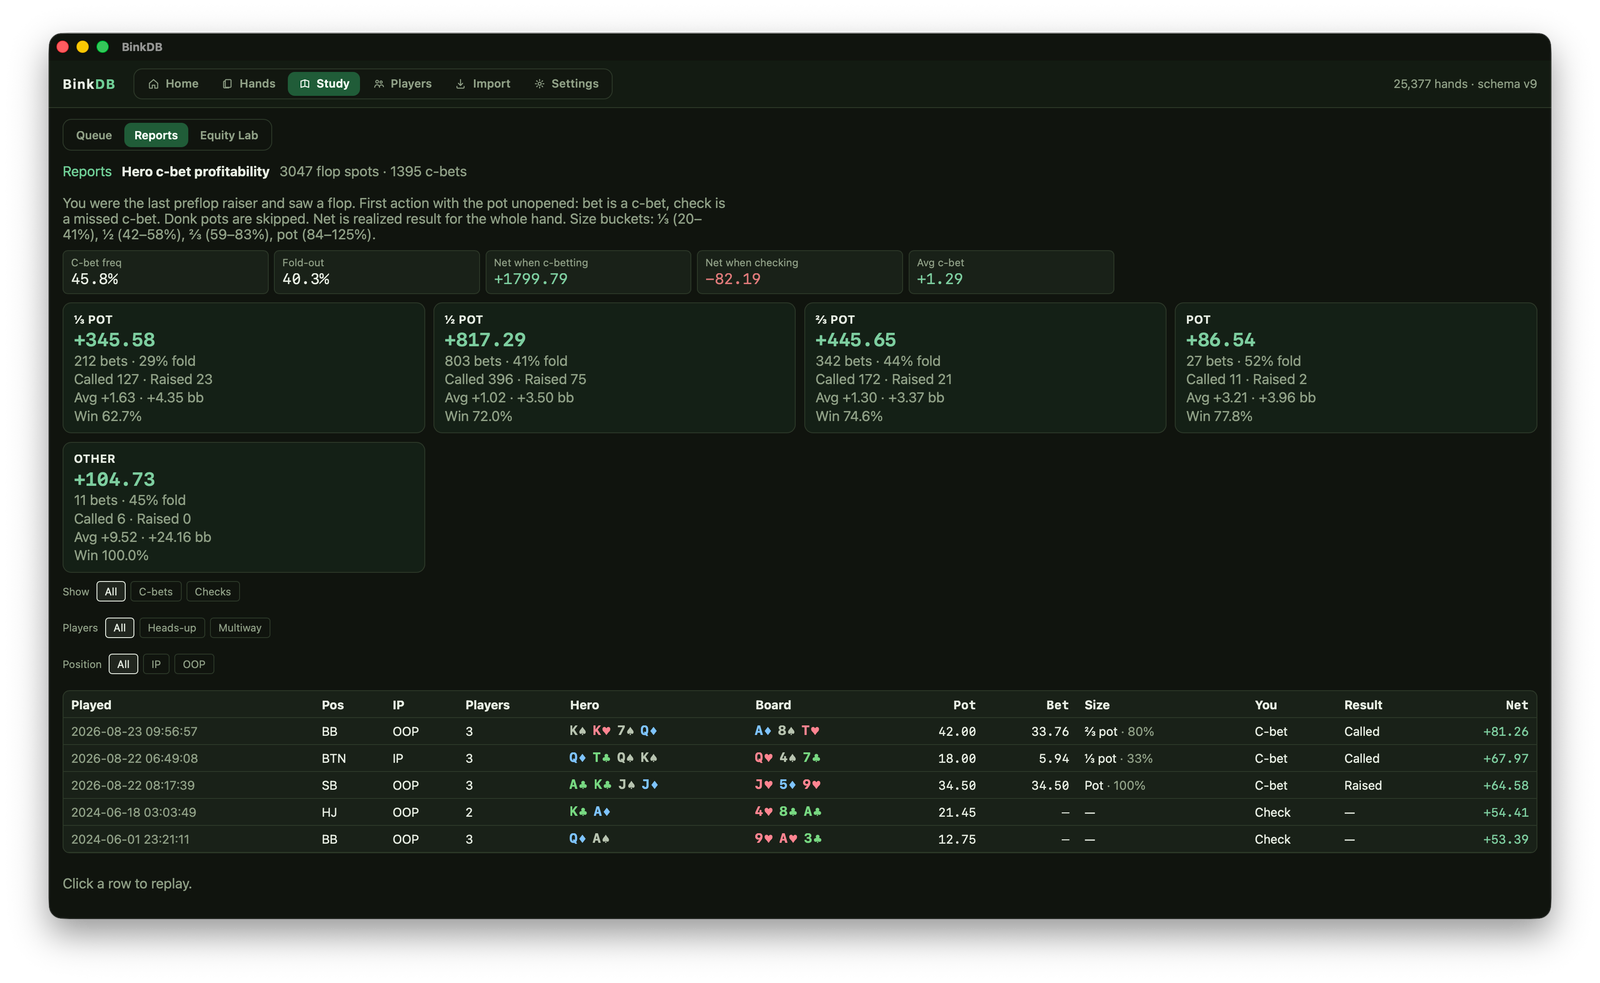The image size is (1600, 983).
Task: Click the Study book icon
Action: point(305,84)
